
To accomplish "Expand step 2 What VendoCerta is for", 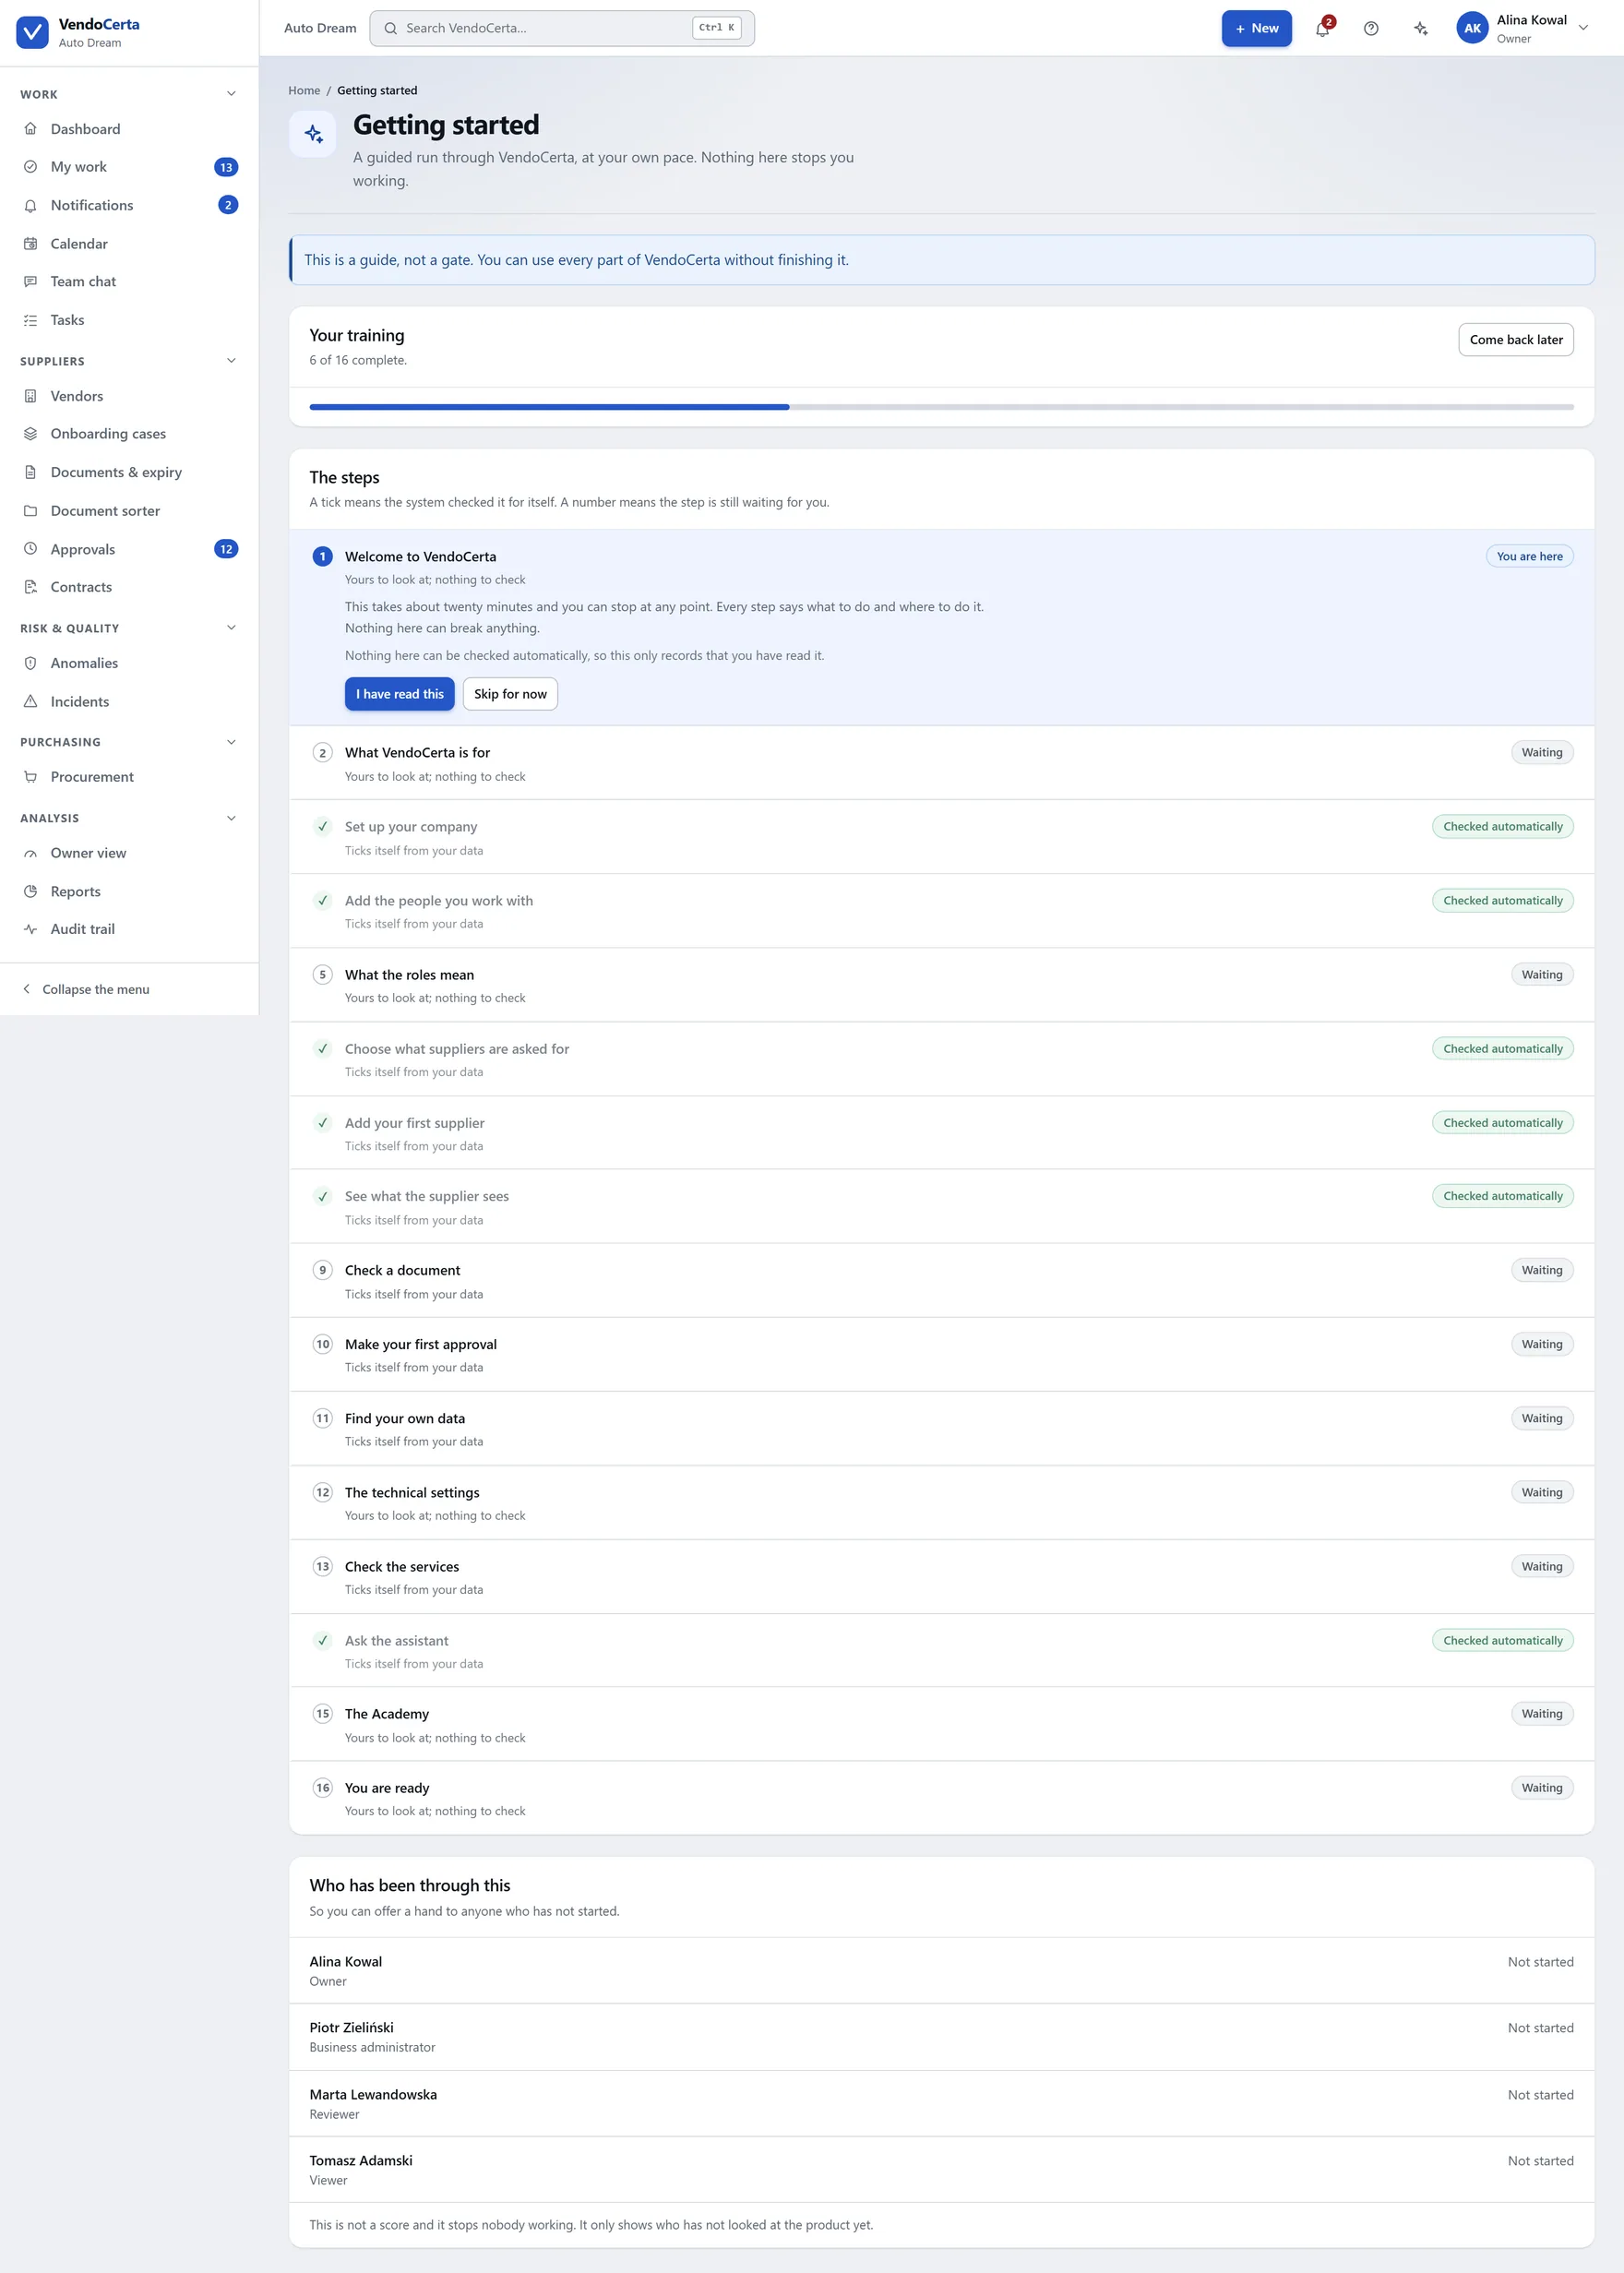I will 941,763.
